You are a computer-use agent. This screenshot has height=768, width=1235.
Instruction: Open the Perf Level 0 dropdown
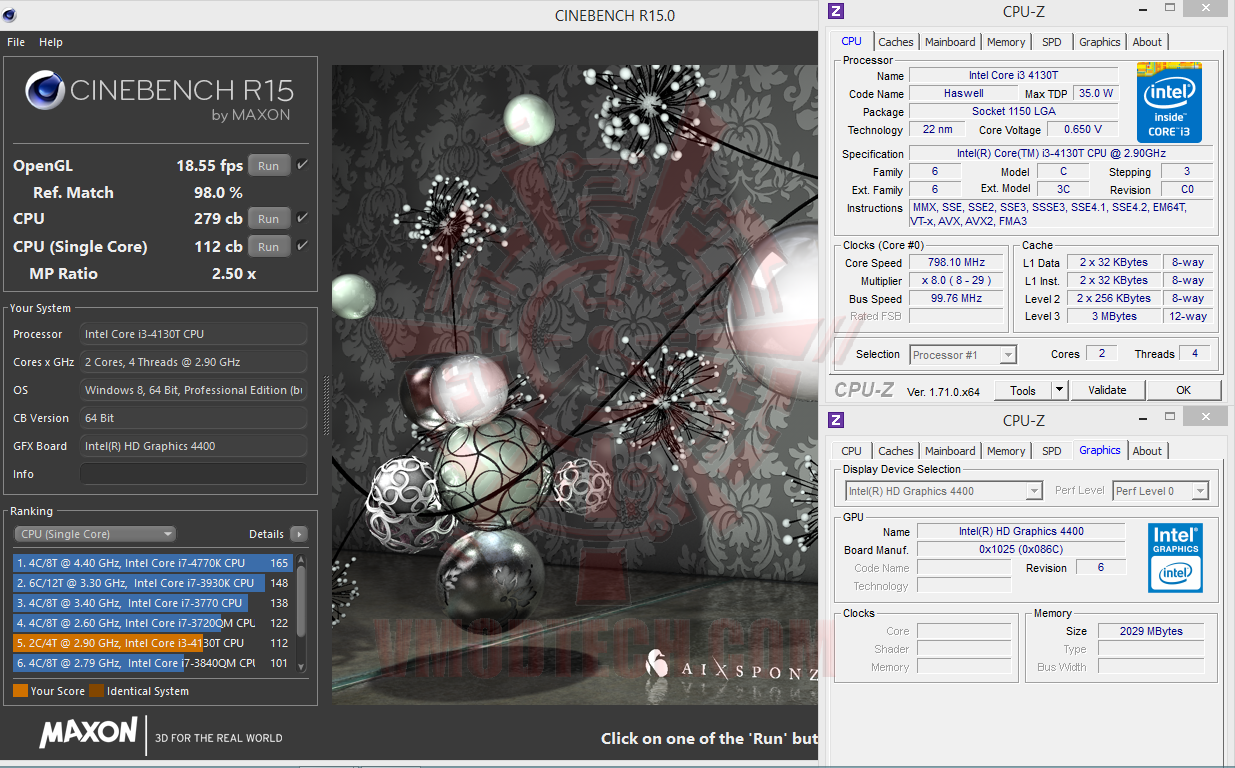click(x=1161, y=491)
